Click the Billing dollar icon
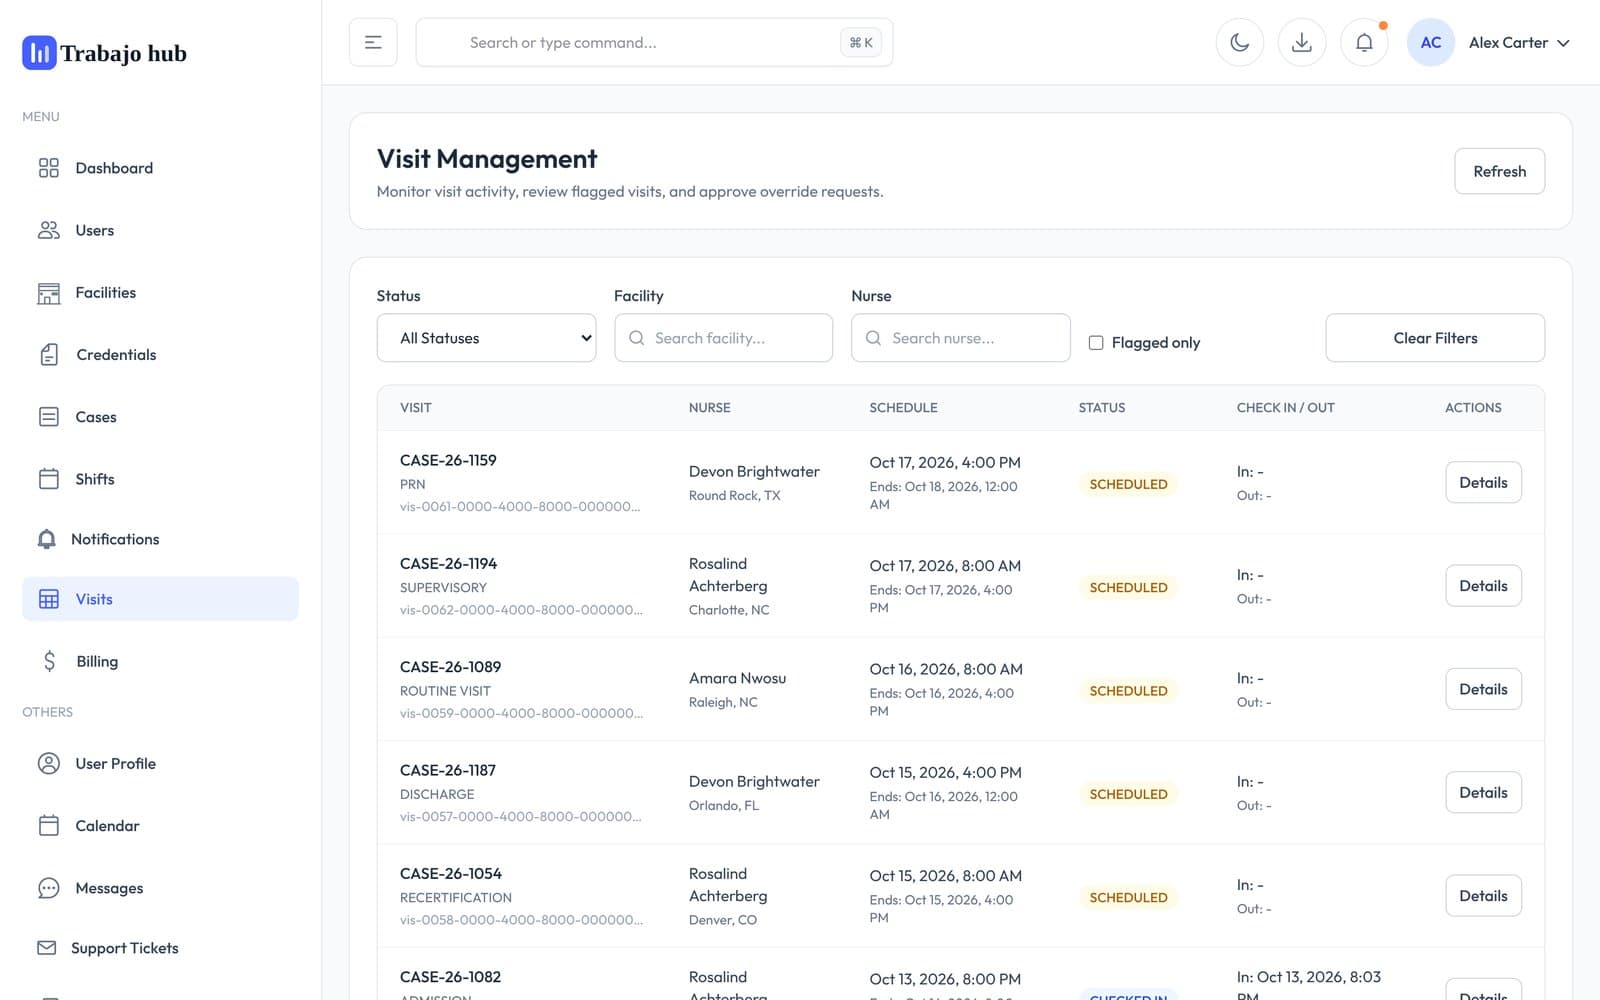Viewport: 1600px width, 1000px height. coord(49,661)
